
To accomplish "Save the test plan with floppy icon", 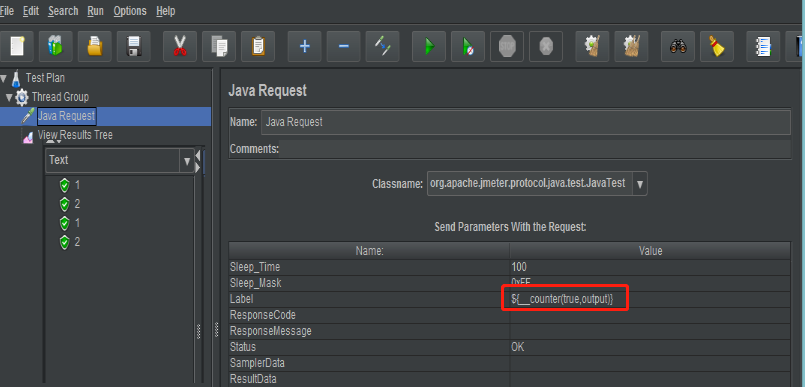I will (134, 46).
